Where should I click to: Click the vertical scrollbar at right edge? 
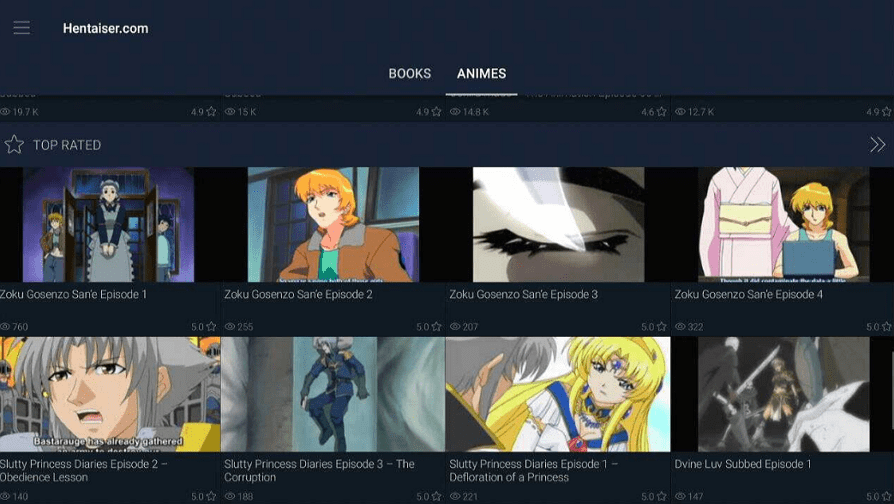click(892, 391)
